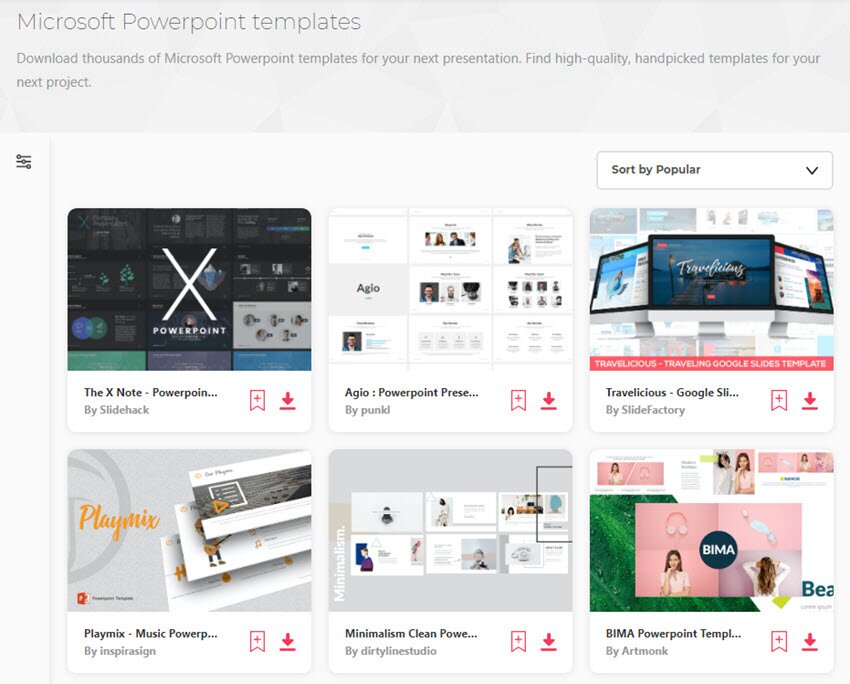Open The X Note preview thumbnail
The image size is (850, 684).
click(x=189, y=289)
